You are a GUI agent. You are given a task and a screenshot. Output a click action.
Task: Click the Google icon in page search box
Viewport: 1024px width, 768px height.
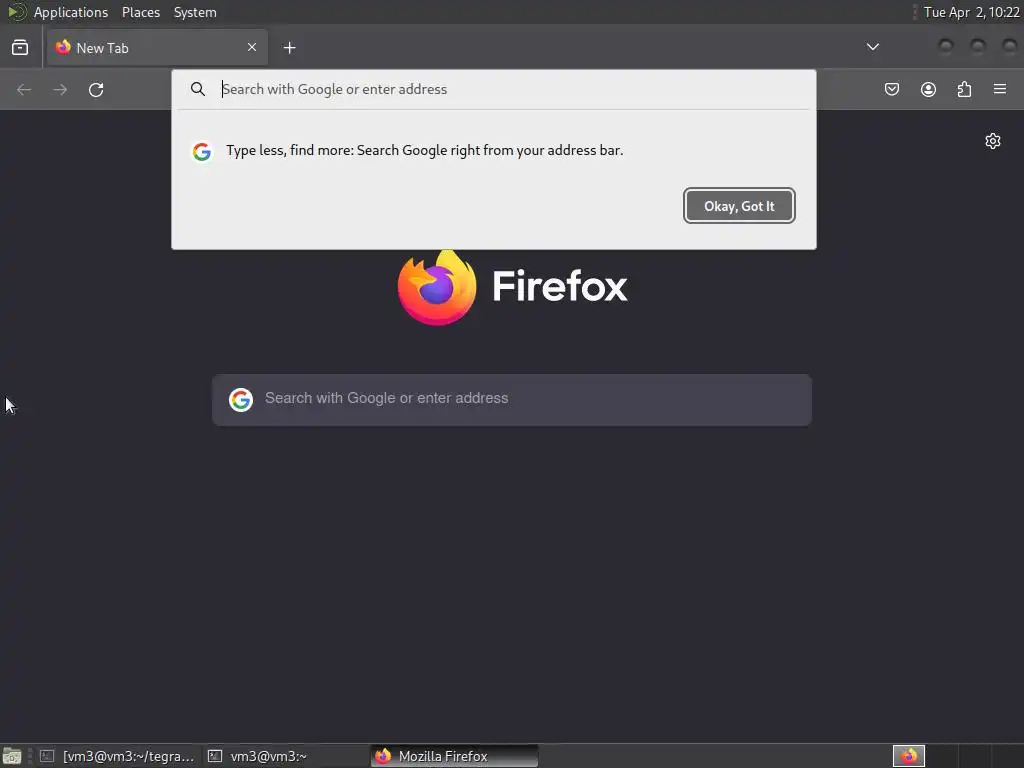tap(241, 399)
